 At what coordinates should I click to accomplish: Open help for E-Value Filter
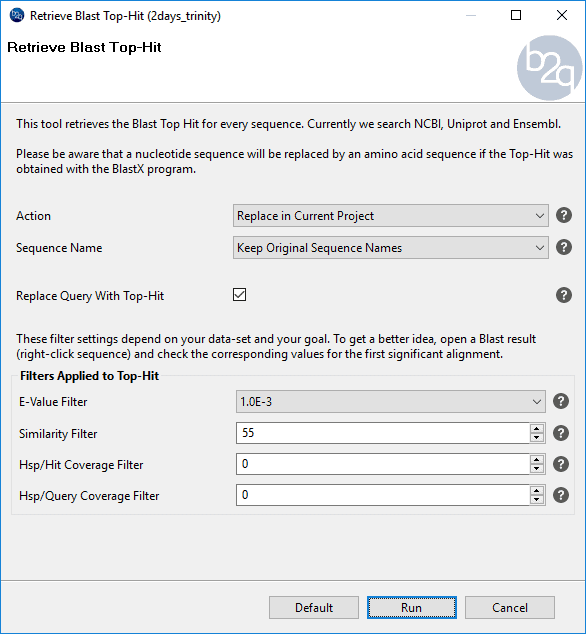coord(561,401)
